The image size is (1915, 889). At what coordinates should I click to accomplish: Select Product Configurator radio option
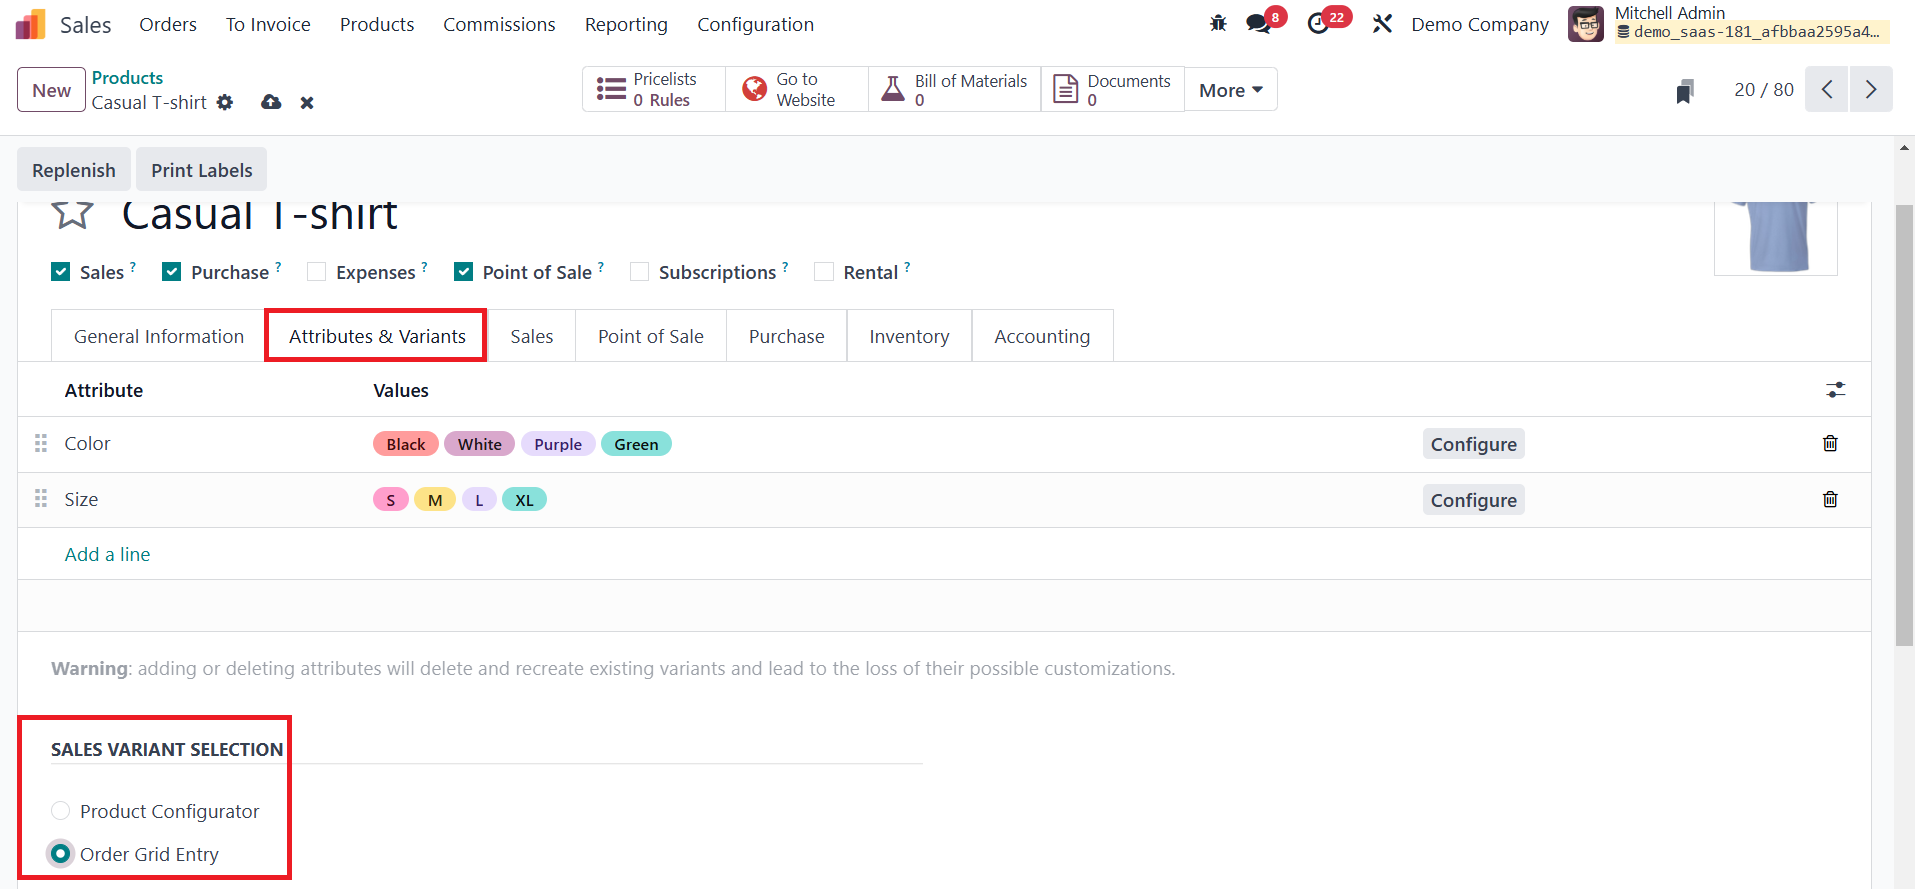coord(61,811)
